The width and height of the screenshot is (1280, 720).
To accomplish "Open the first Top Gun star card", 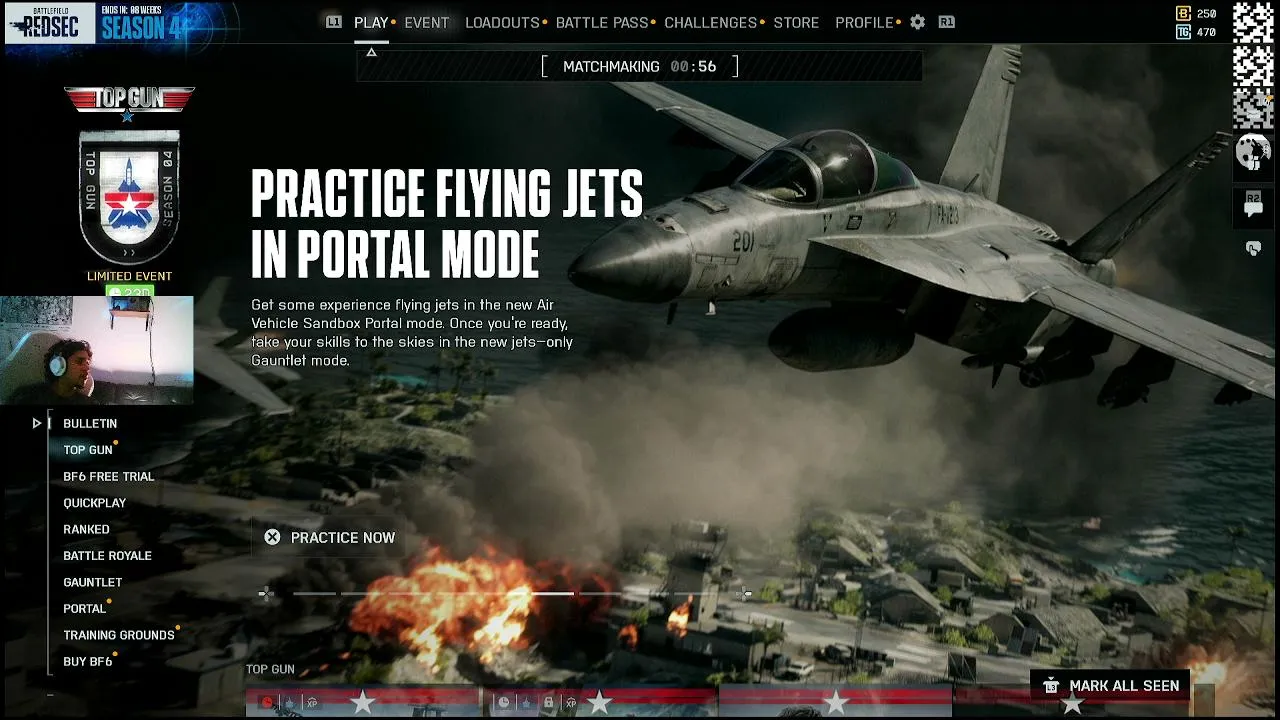I will click(363, 703).
